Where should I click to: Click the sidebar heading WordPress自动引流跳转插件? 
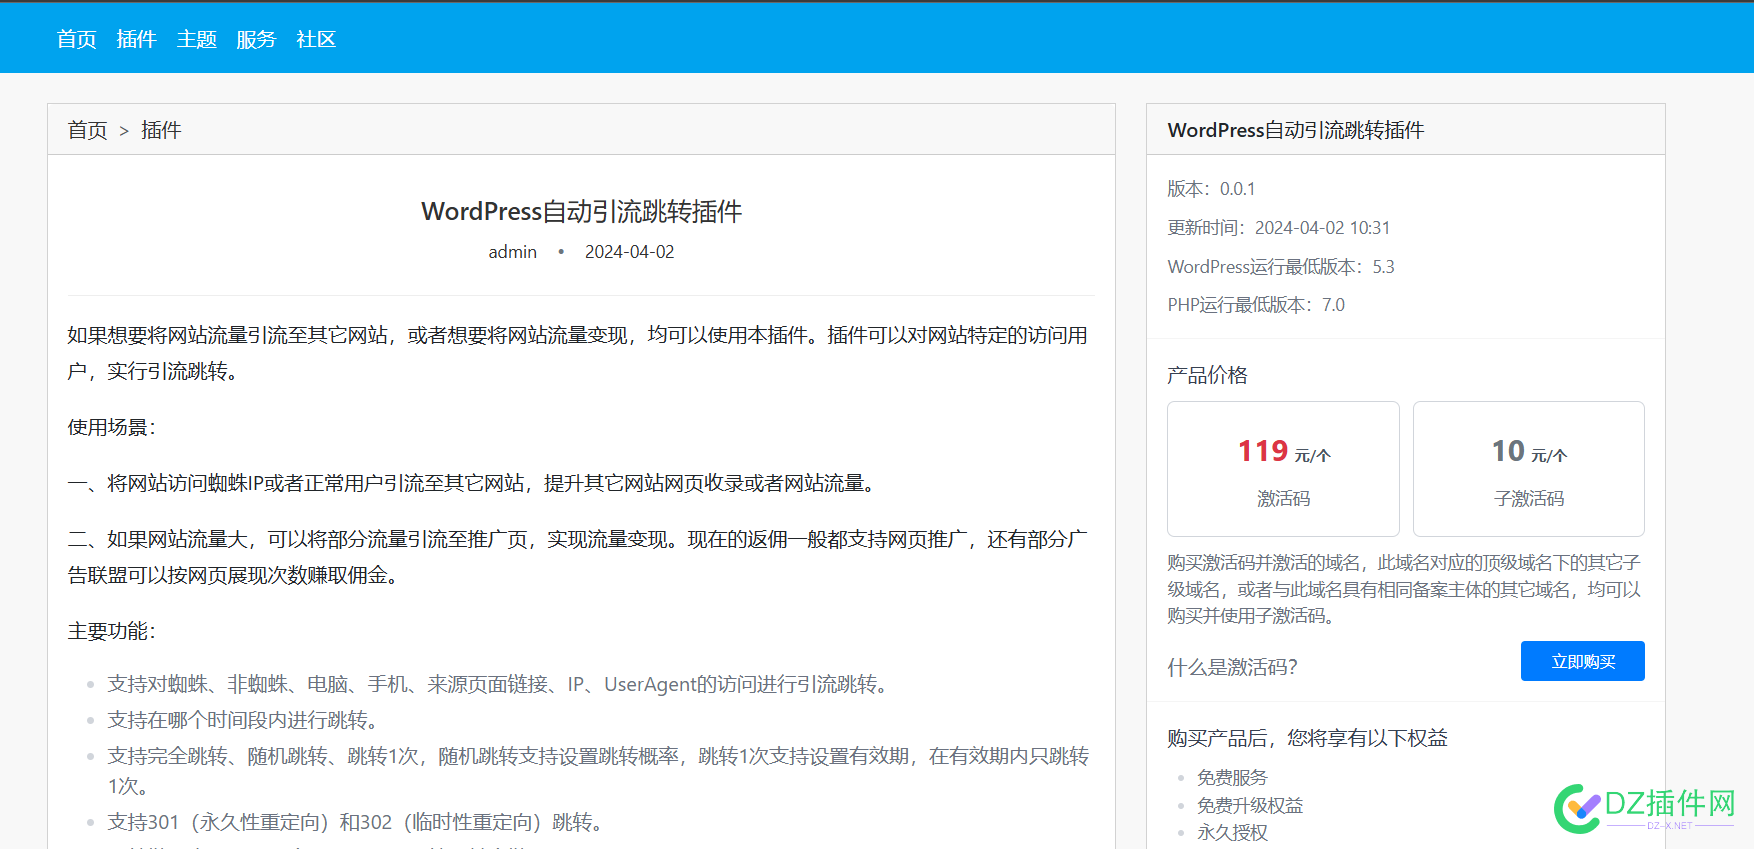pyautogui.click(x=1295, y=130)
